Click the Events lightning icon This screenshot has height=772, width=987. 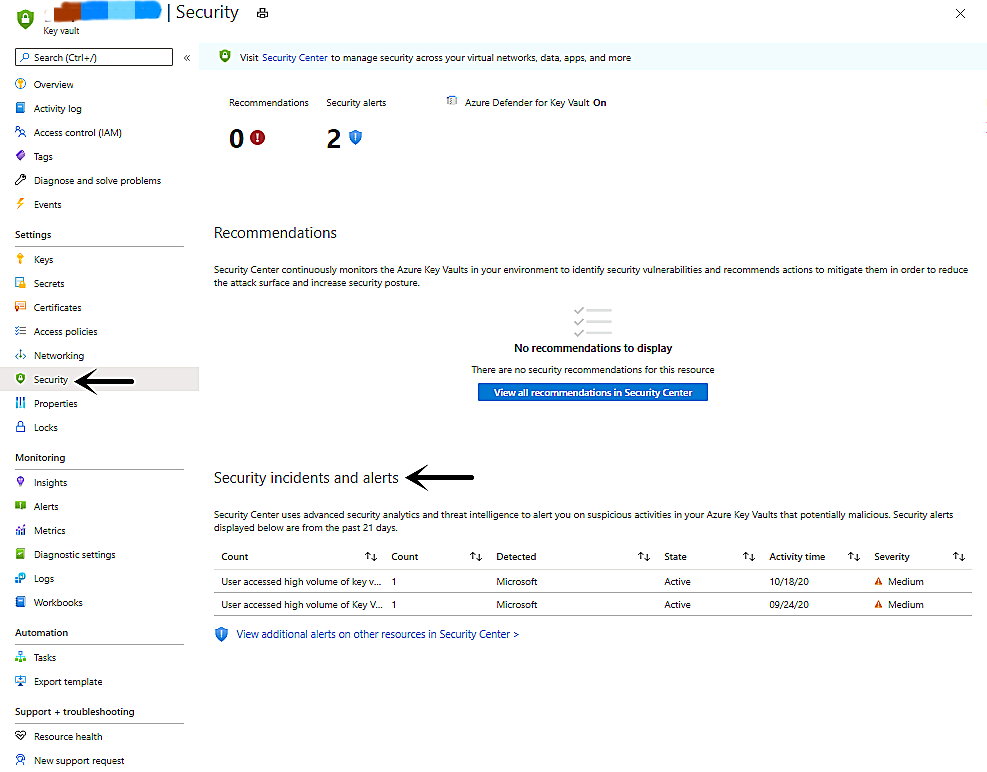[x=21, y=203]
